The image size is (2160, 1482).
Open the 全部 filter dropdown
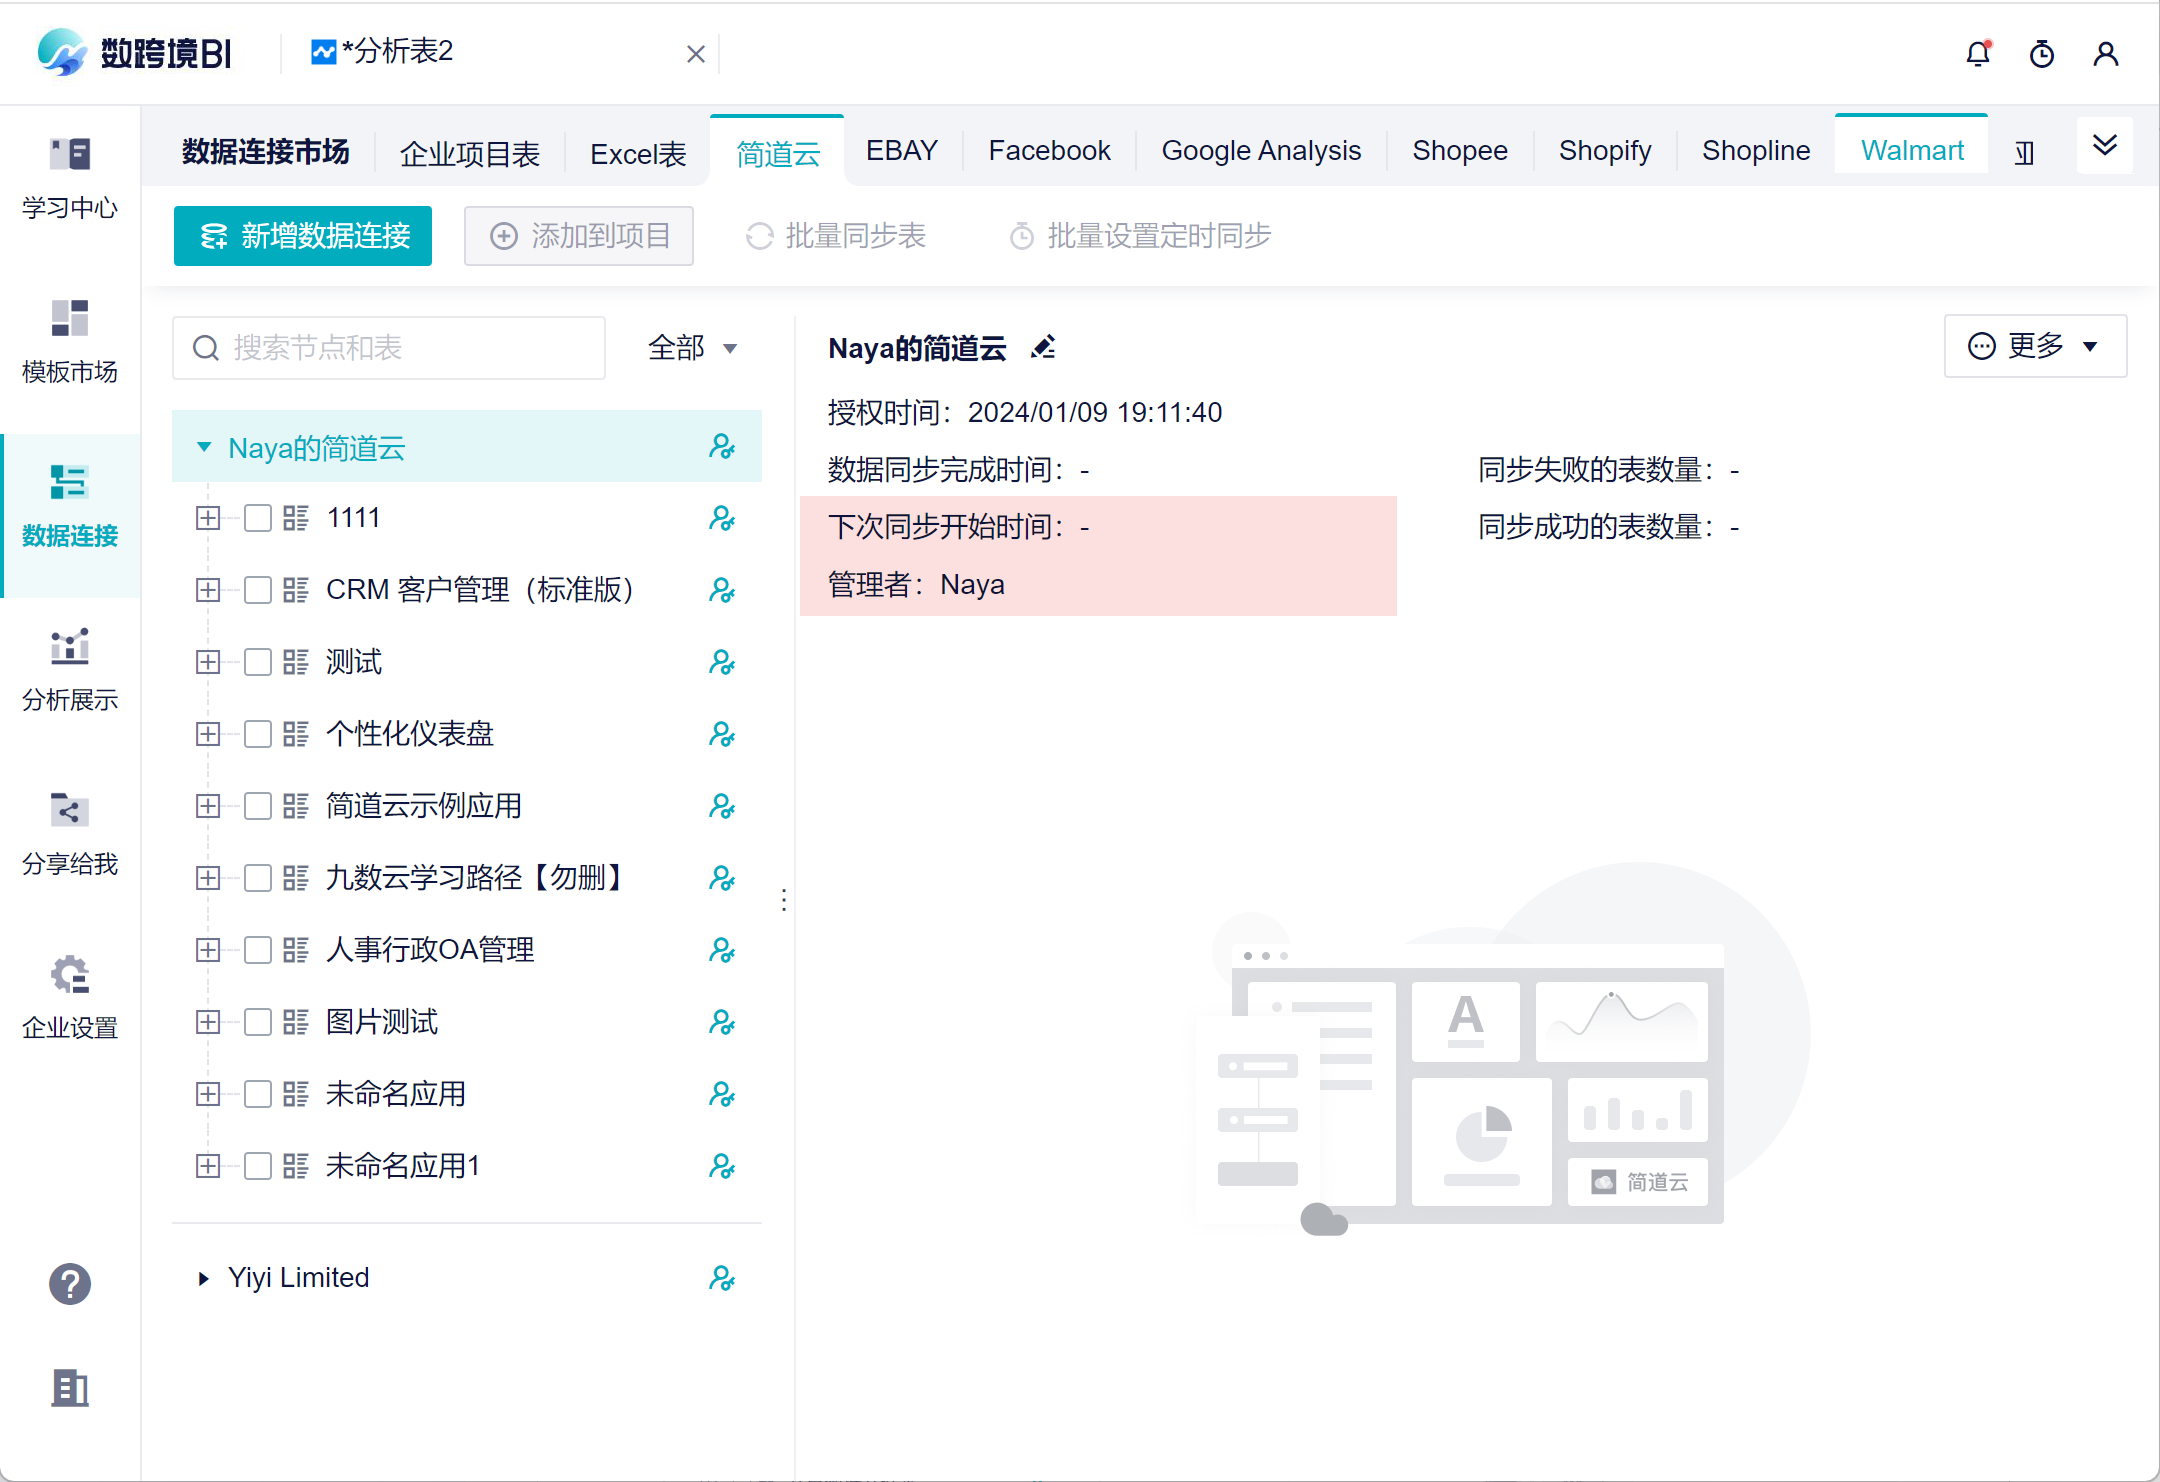coord(692,348)
